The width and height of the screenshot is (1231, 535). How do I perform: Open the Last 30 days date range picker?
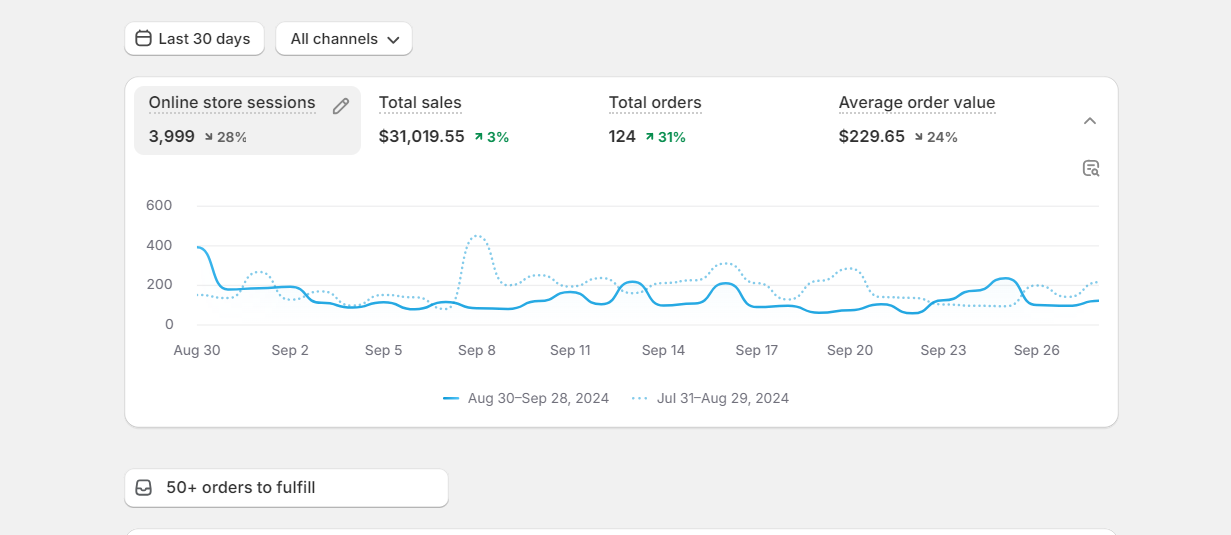195,39
